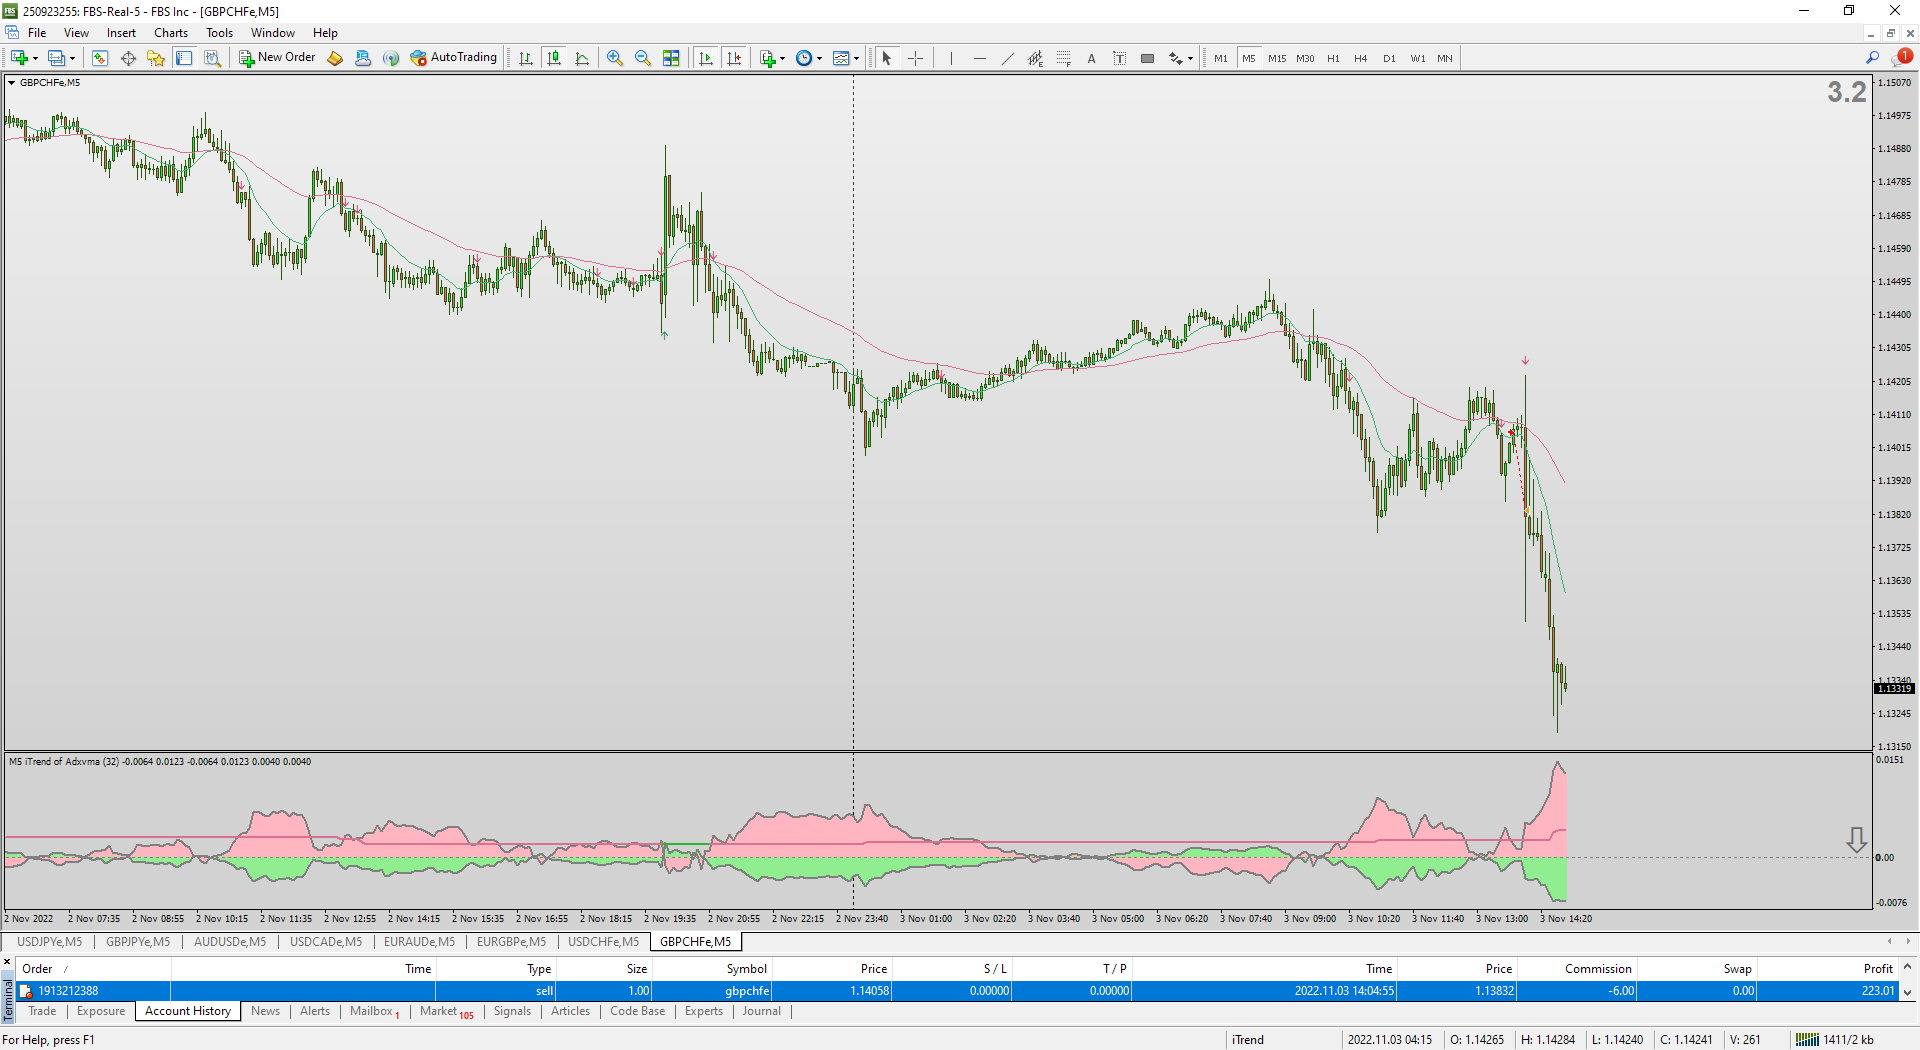
Task: Open the Insert menu
Action: pyautogui.click(x=121, y=33)
